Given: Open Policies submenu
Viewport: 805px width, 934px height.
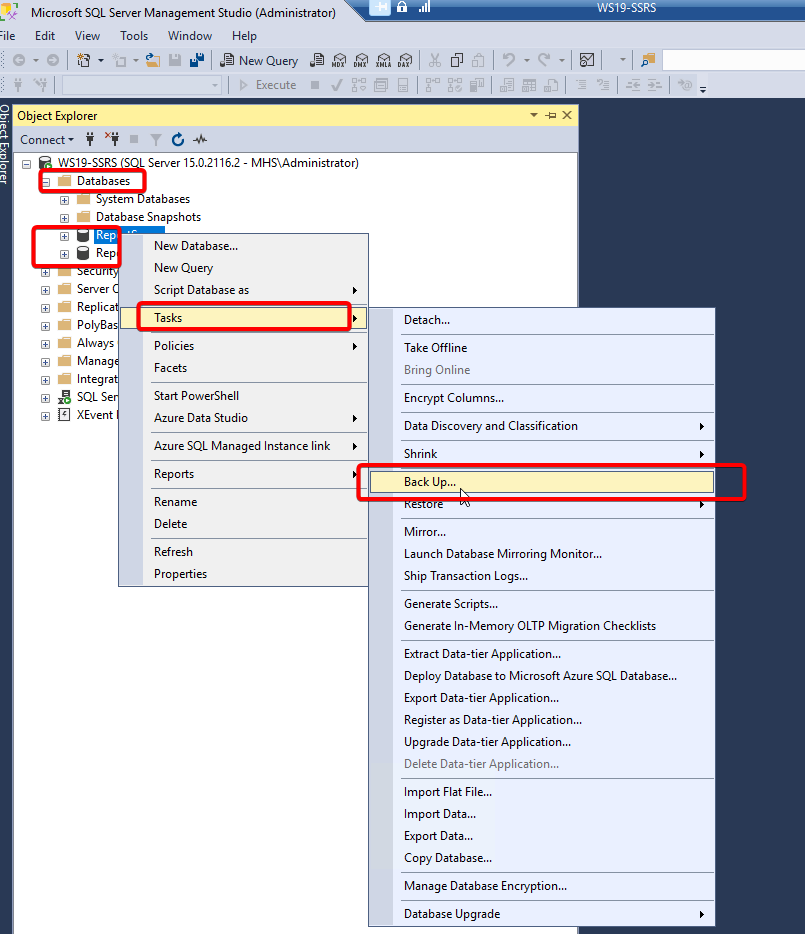Looking at the screenshot, I should click(x=244, y=345).
